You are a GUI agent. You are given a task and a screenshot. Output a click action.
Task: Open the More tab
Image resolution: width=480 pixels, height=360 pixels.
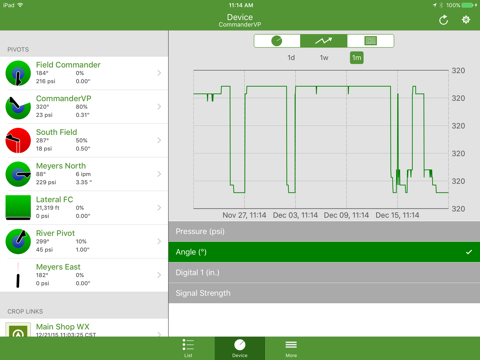coord(291,348)
